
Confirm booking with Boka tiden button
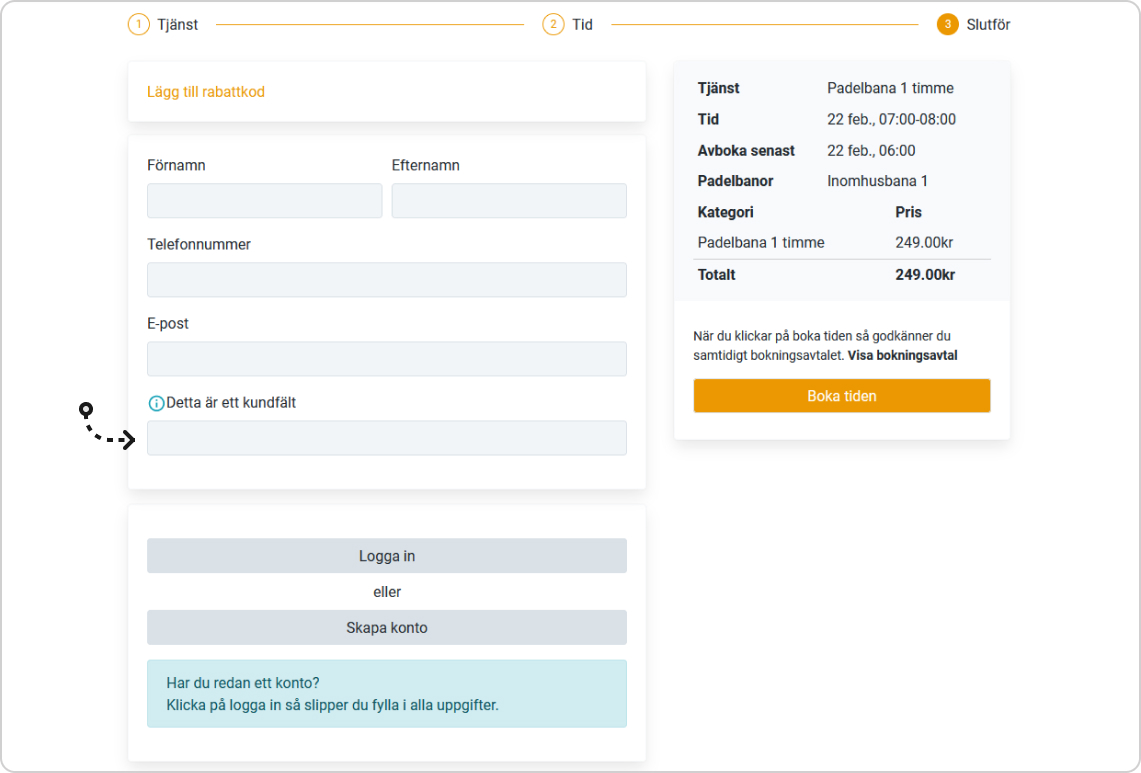point(841,396)
